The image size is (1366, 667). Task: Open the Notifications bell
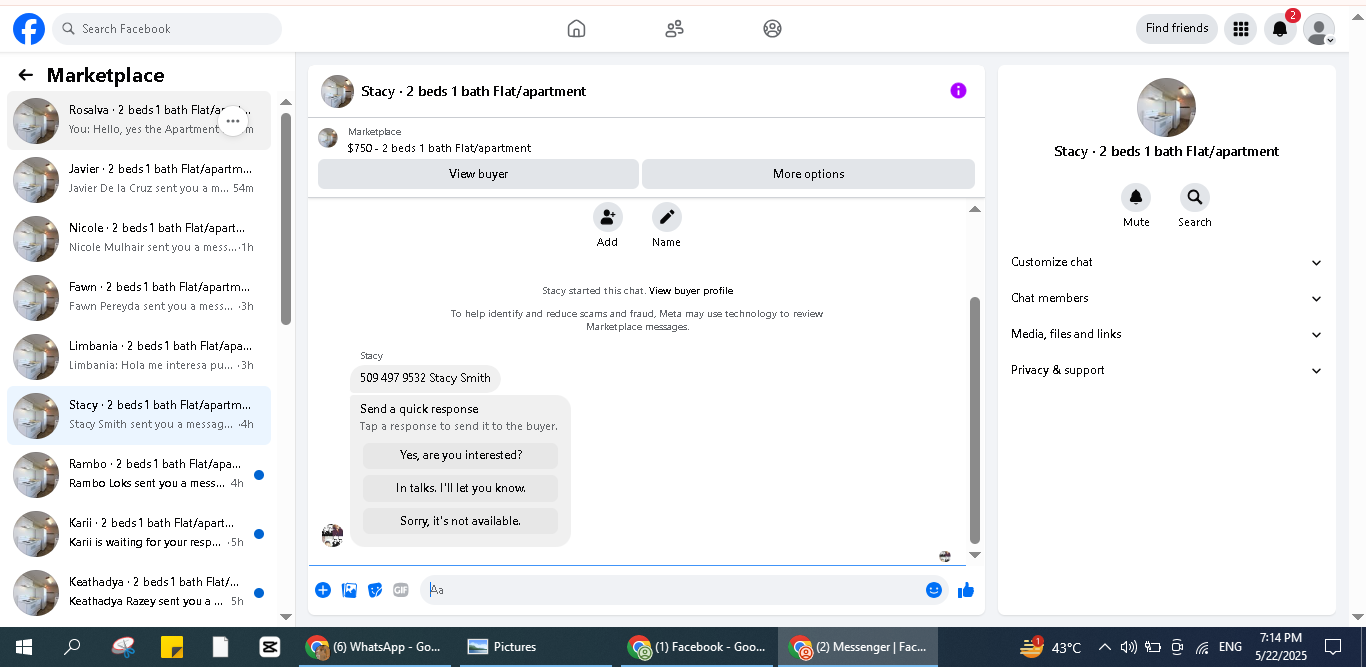tap(1280, 29)
